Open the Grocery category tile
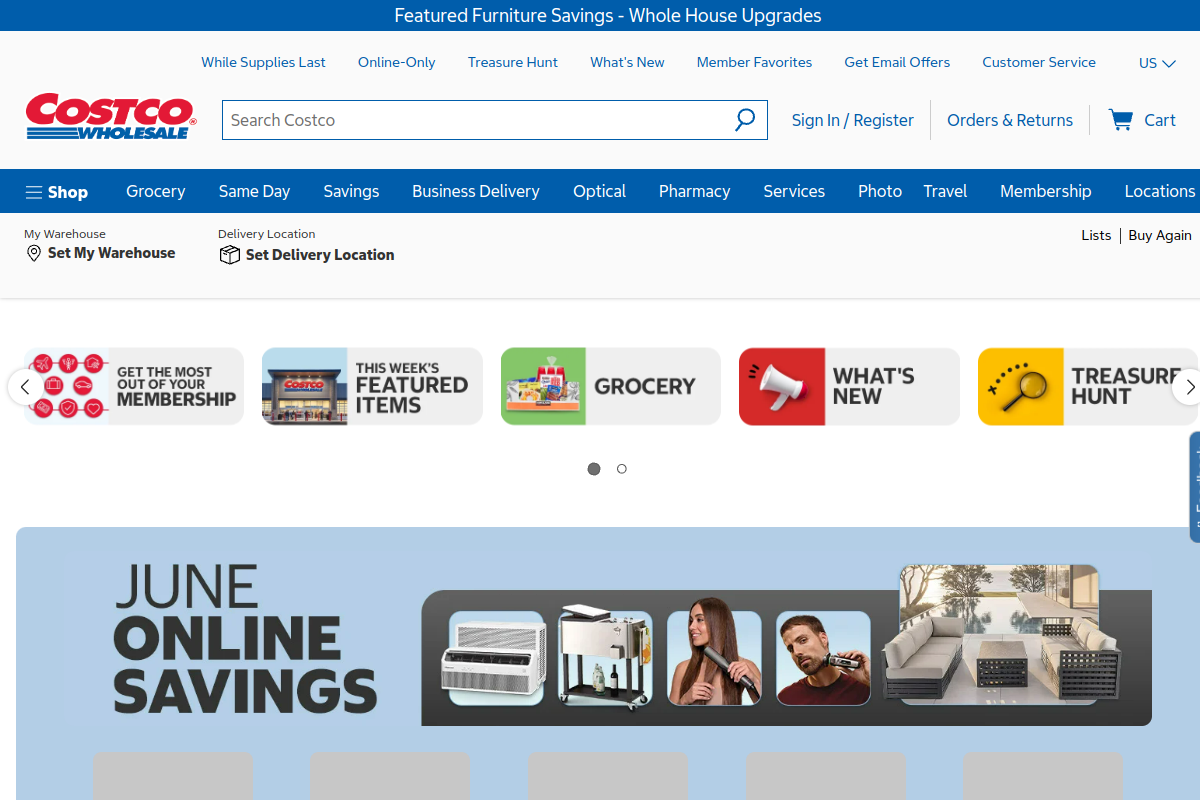1200x800 pixels. pos(611,386)
